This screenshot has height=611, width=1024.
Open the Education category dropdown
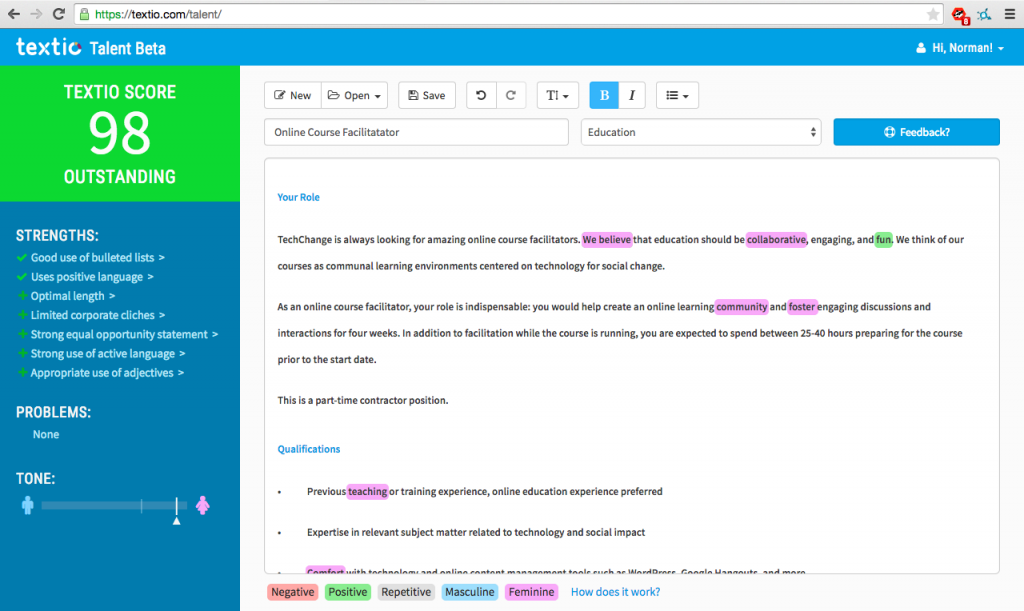[701, 132]
